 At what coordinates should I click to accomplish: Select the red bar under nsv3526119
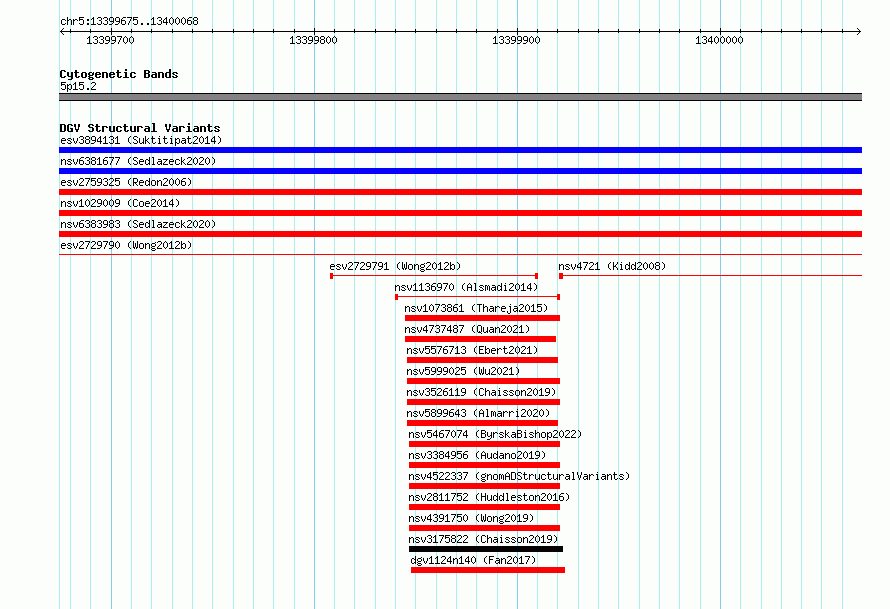tap(484, 402)
